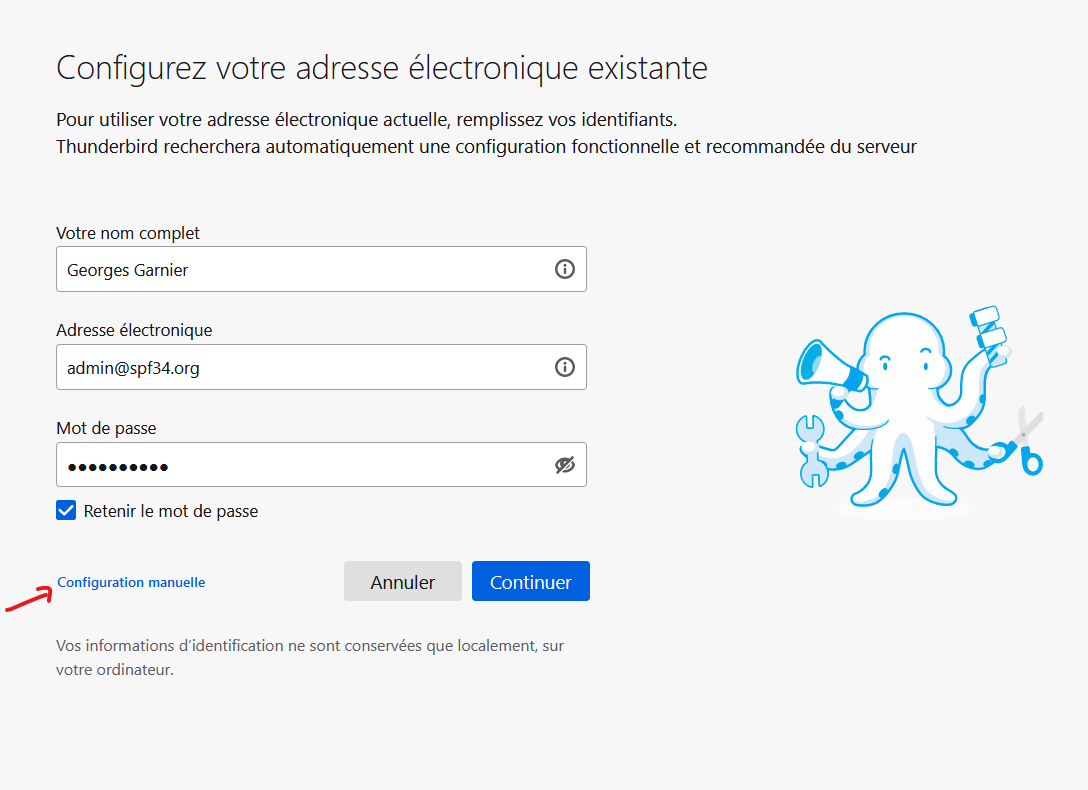Click the heading Configurez votre adresse électronique existante
The image size is (1088, 790).
(382, 68)
